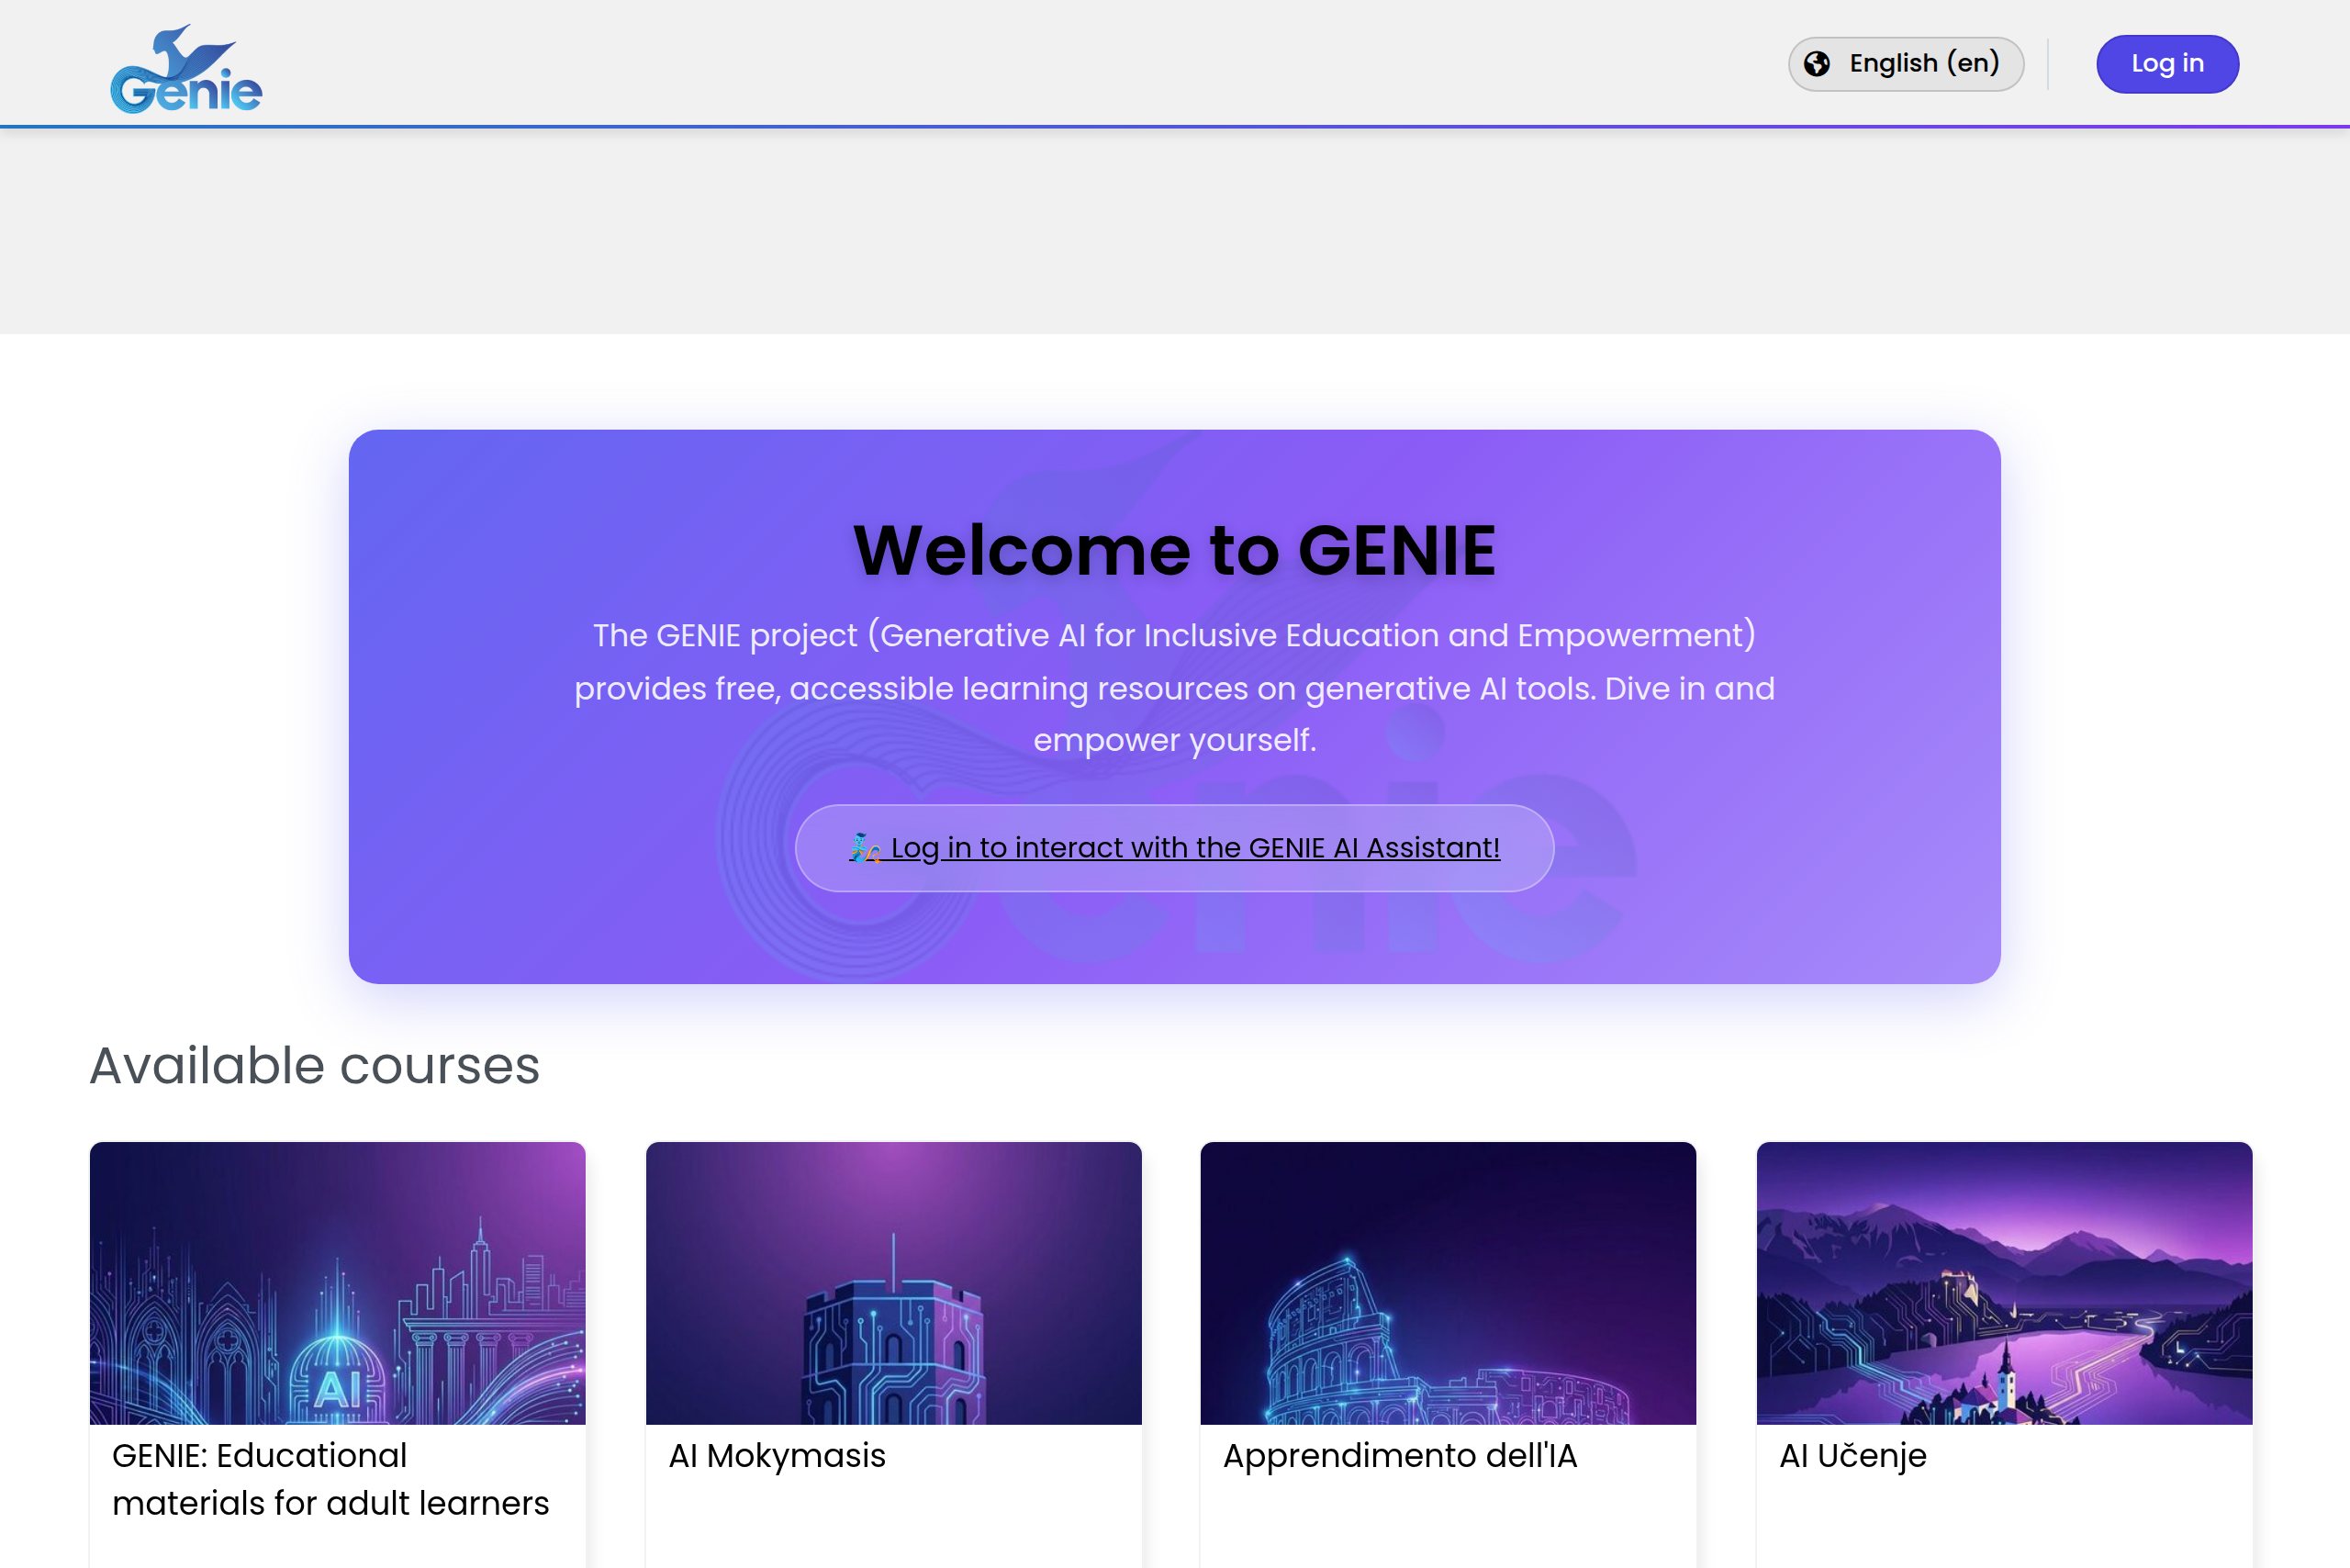This screenshot has height=1568, width=2350.
Task: Open the GENIE Educational materials course thumbnail
Action: [x=337, y=1282]
